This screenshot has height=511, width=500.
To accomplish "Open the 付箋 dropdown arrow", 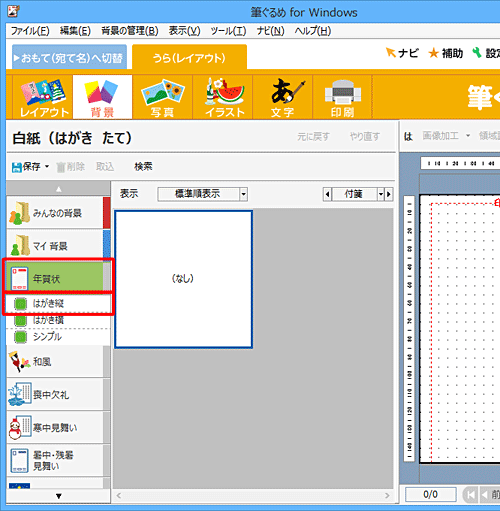I will [x=381, y=194].
